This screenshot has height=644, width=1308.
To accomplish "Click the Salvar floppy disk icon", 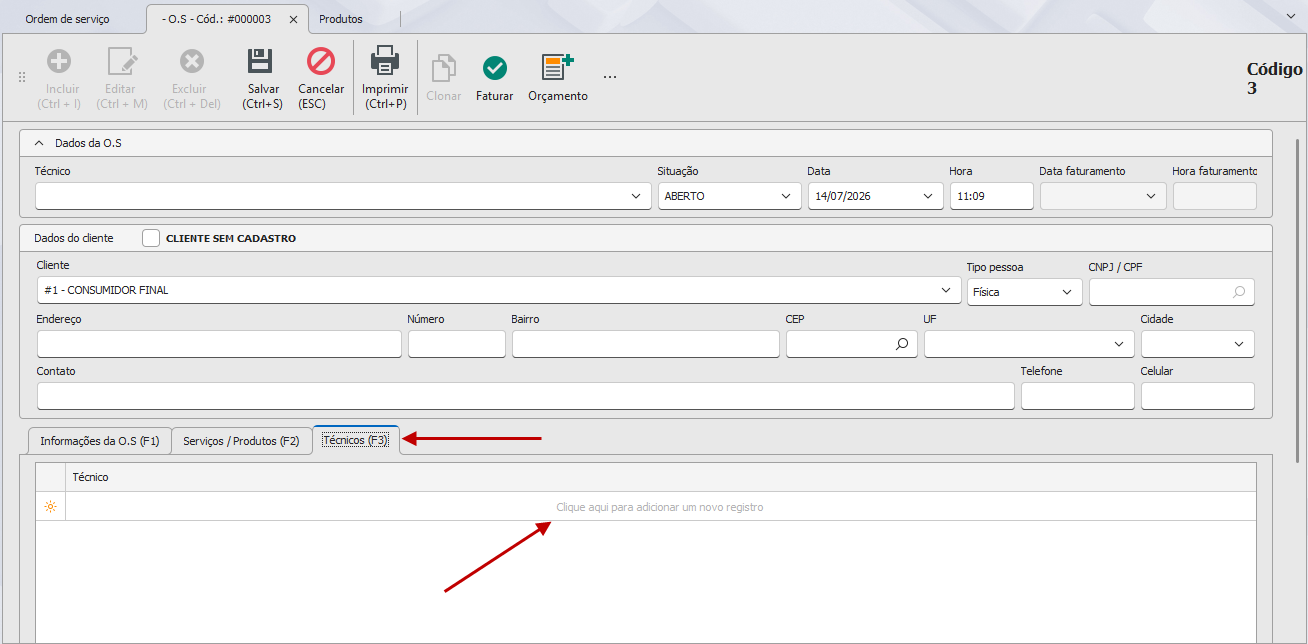I will click(x=261, y=62).
